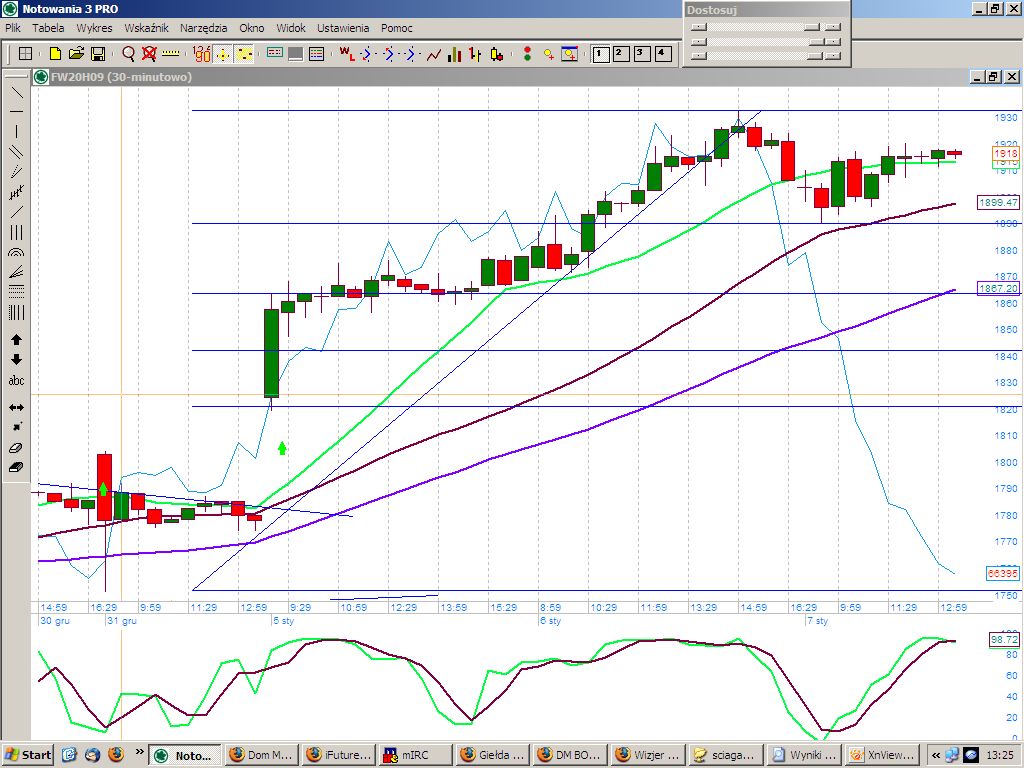Select the candlestick chart type icon

point(497,54)
